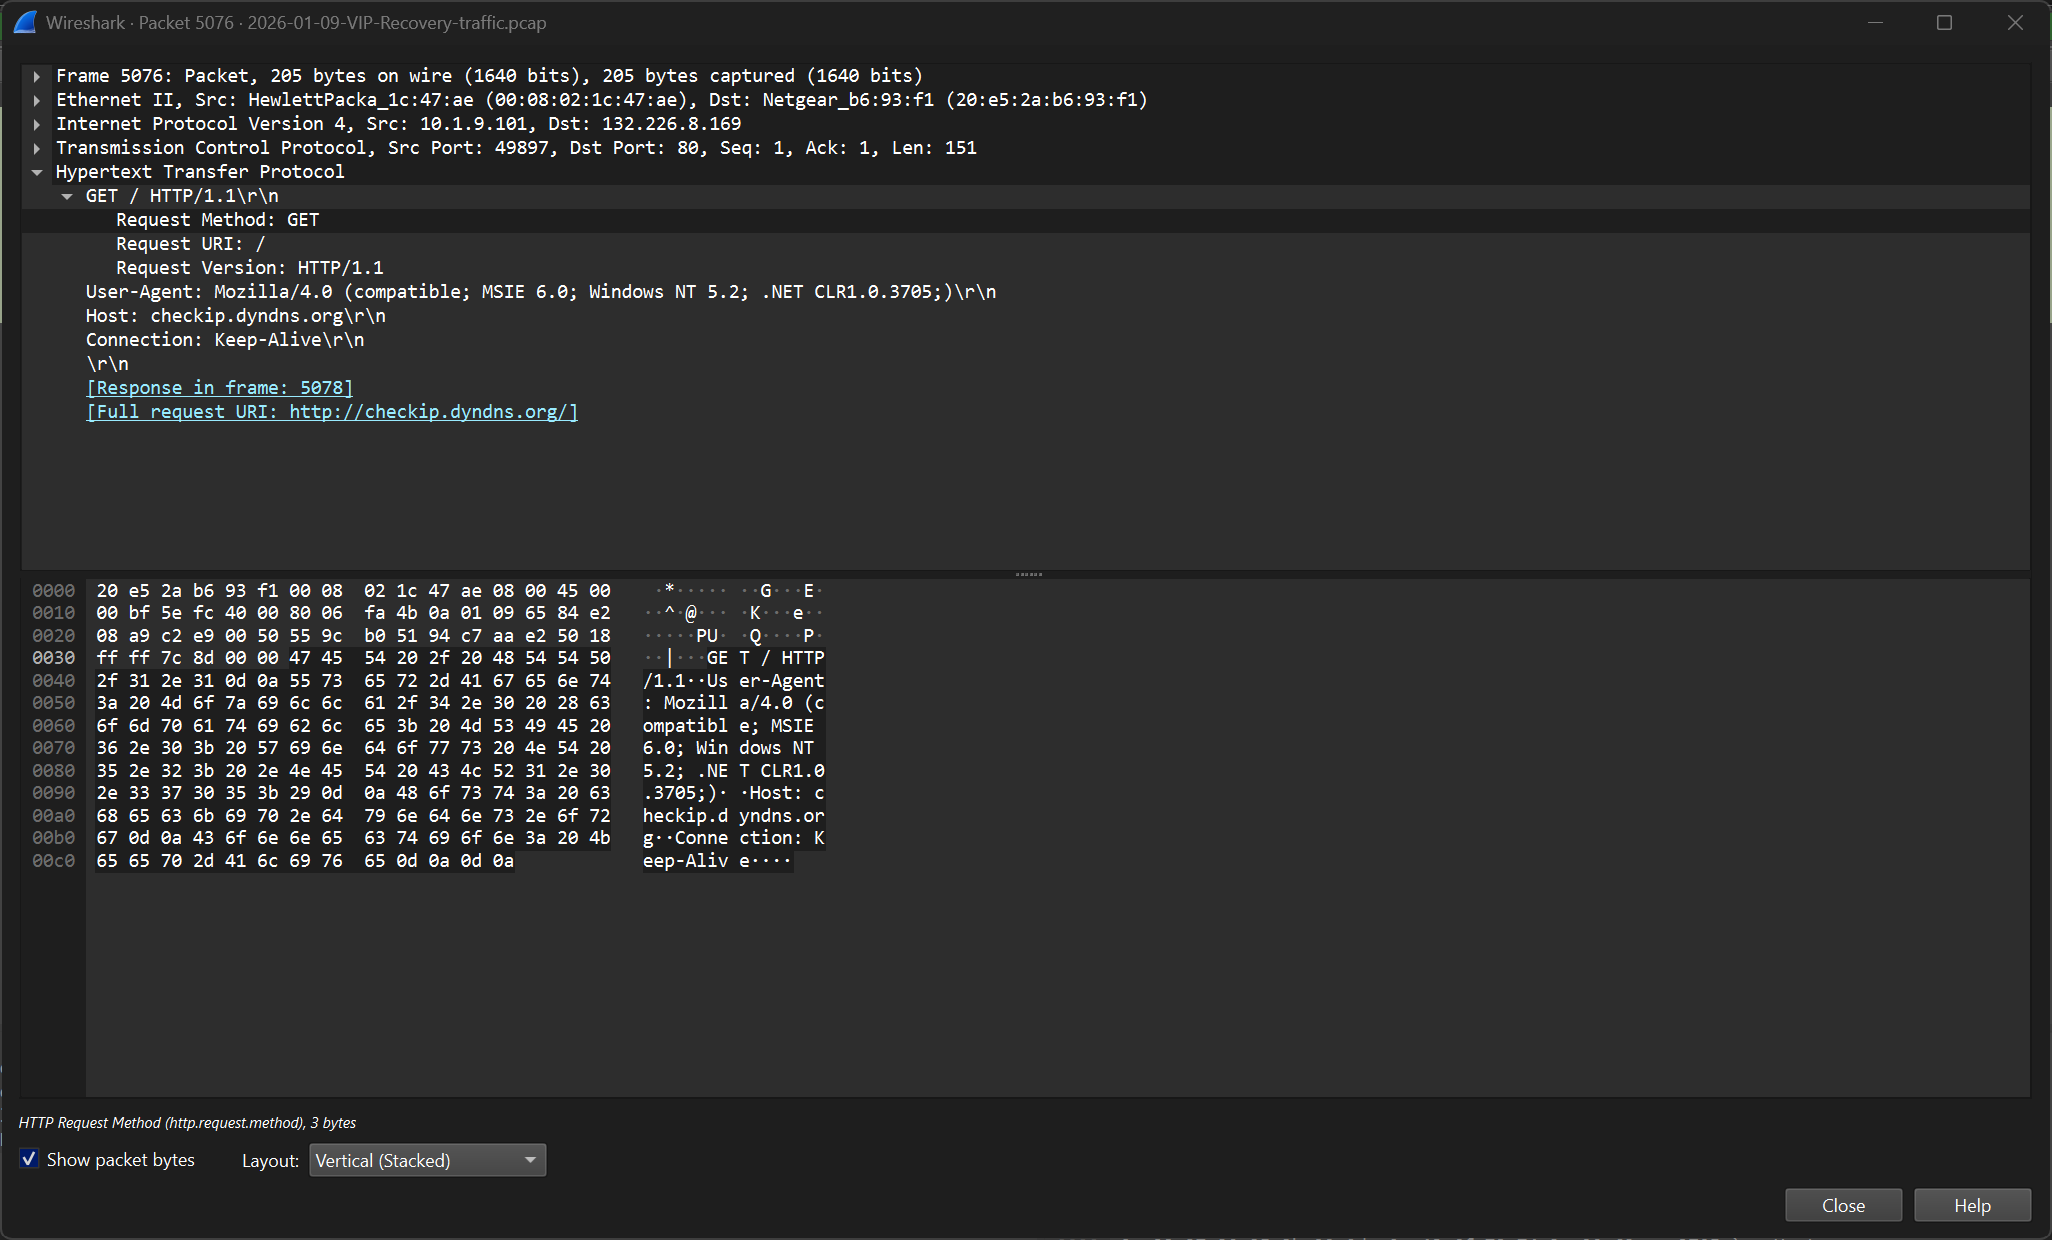Collapse the GET / HTTP/1.1 subtree
Screen dimensions: 2052x1240
[x=67, y=196]
